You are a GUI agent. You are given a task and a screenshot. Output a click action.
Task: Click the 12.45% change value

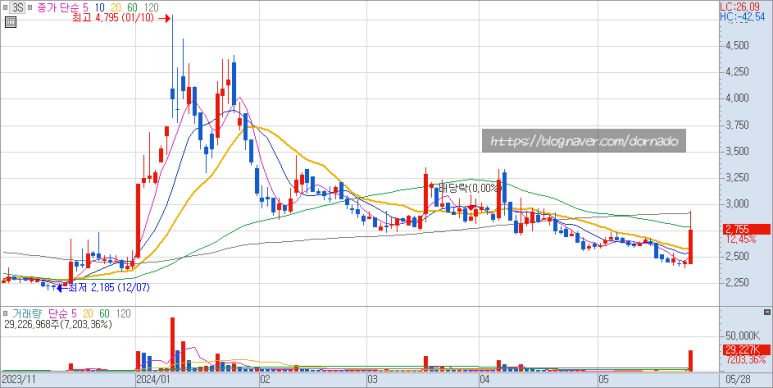coord(741,239)
